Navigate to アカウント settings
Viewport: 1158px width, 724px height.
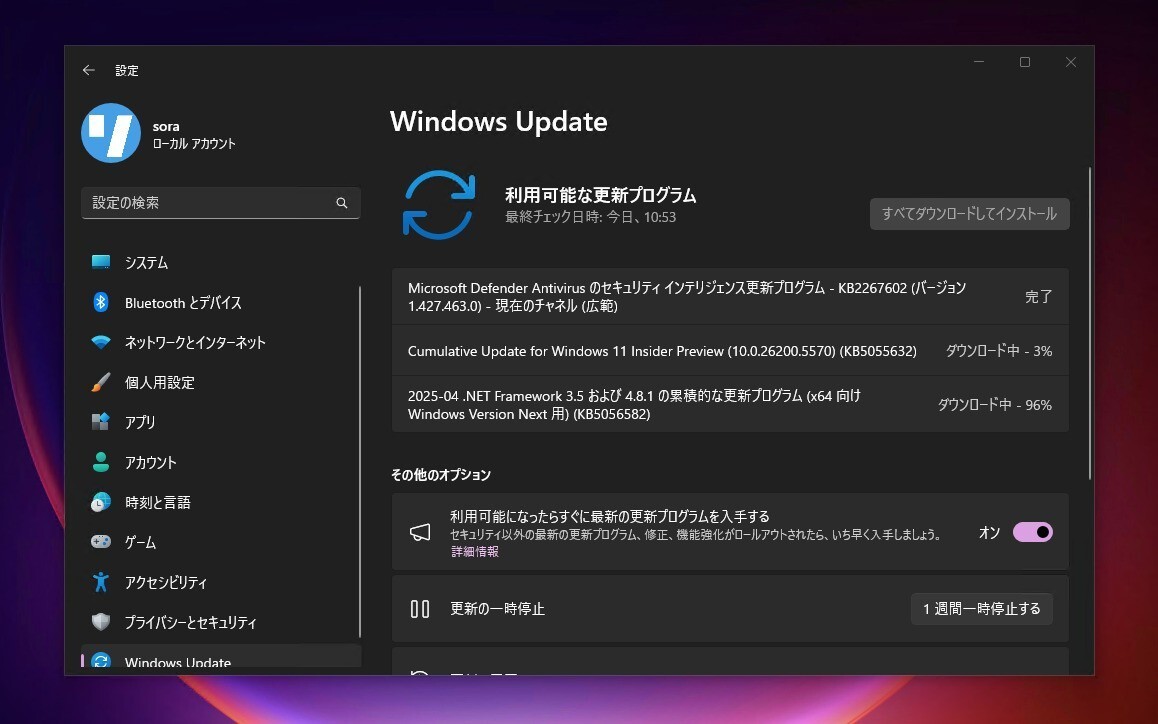[220, 462]
